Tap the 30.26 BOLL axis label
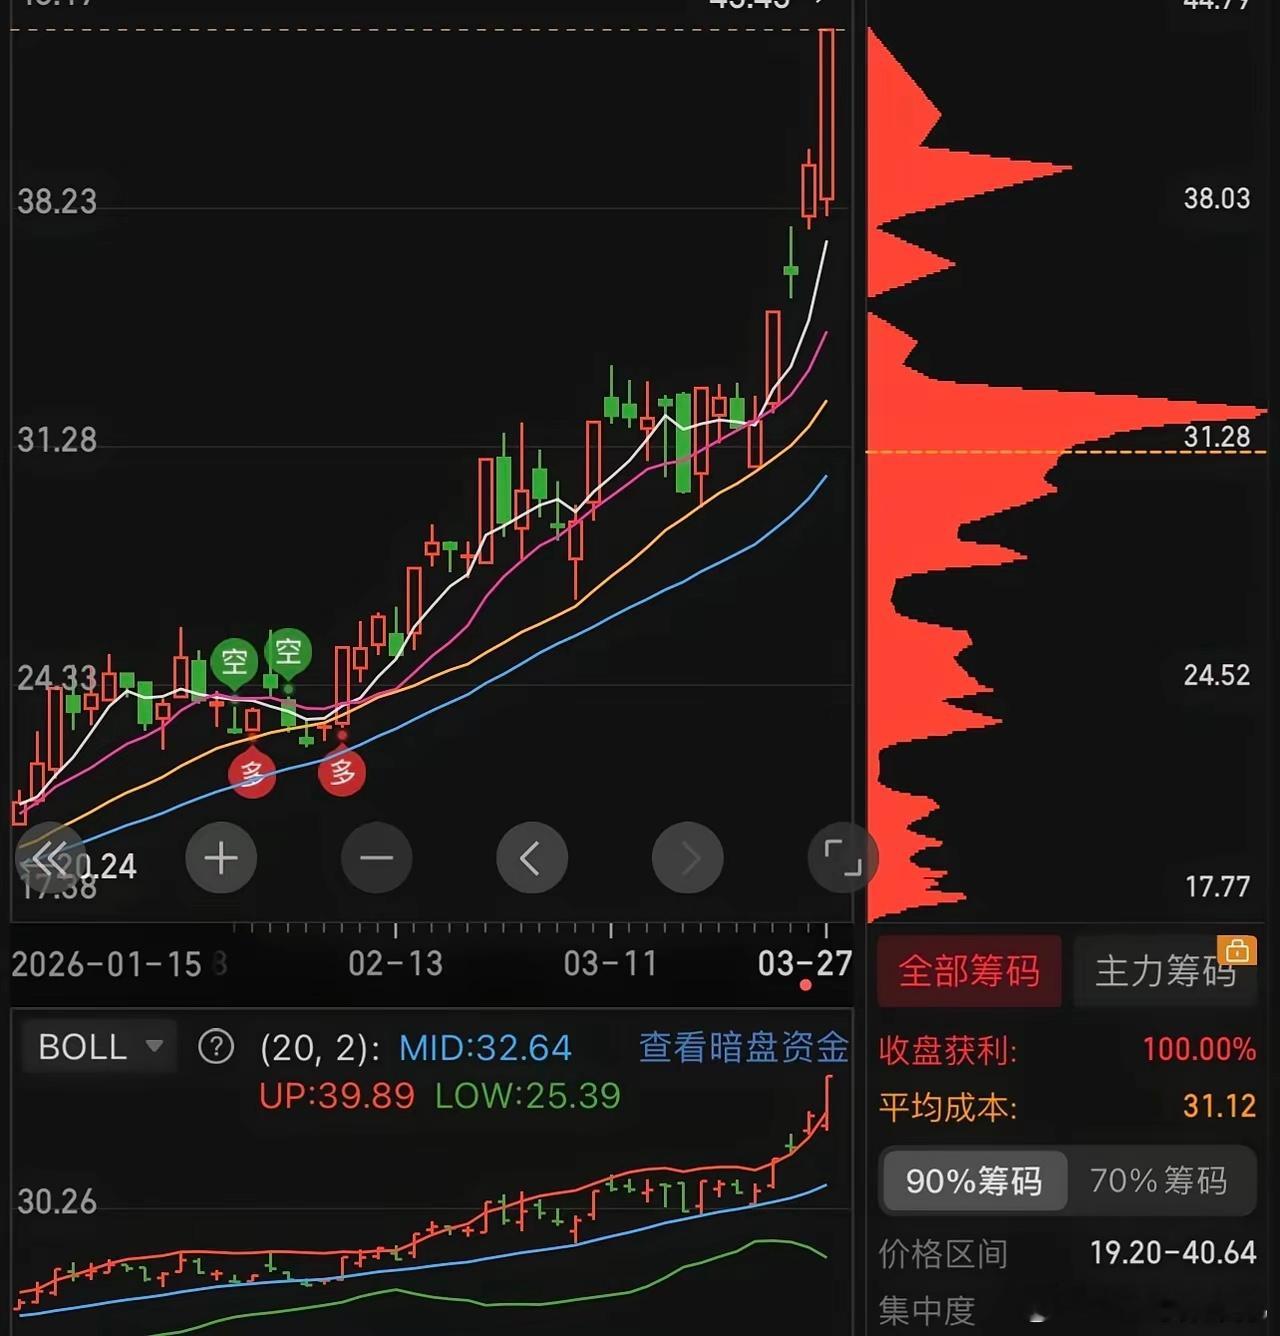 [57, 1201]
